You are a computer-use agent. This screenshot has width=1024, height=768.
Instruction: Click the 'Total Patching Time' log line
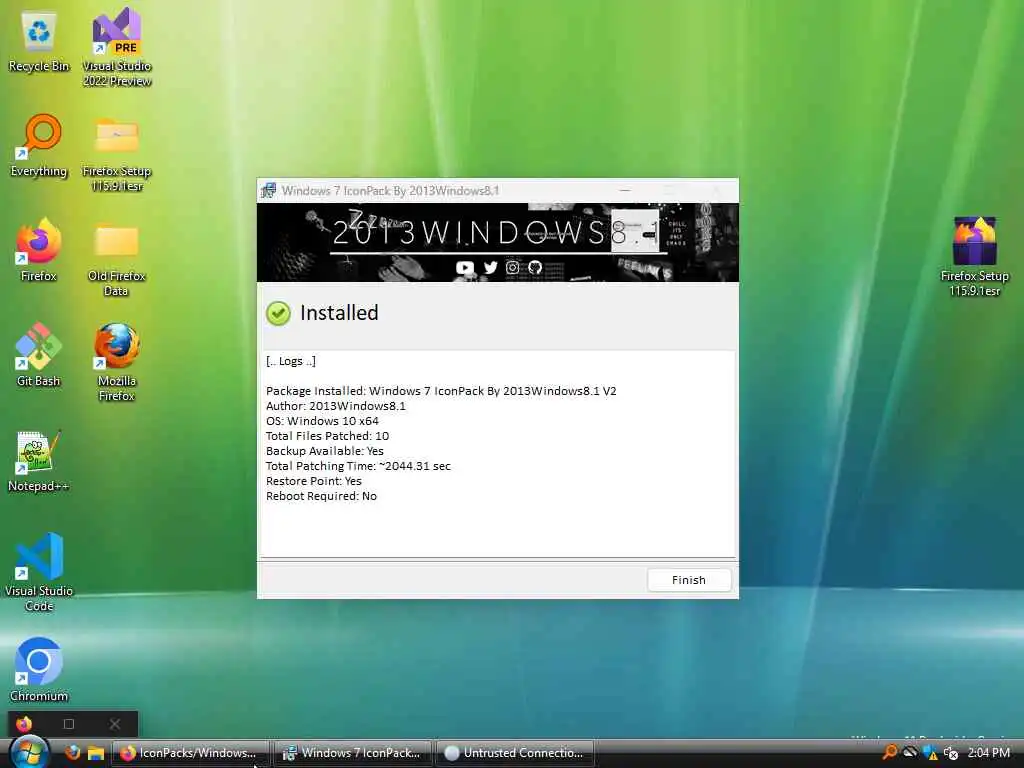358,466
